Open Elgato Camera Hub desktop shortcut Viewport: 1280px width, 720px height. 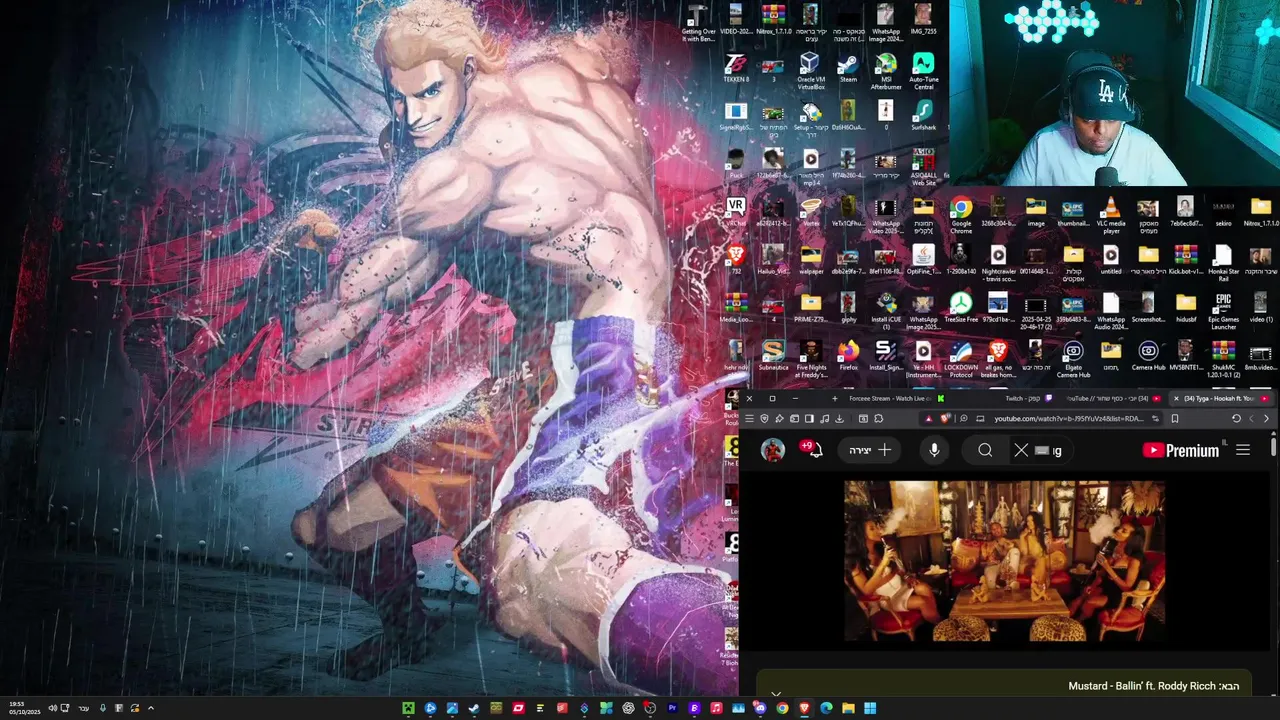point(1073,357)
